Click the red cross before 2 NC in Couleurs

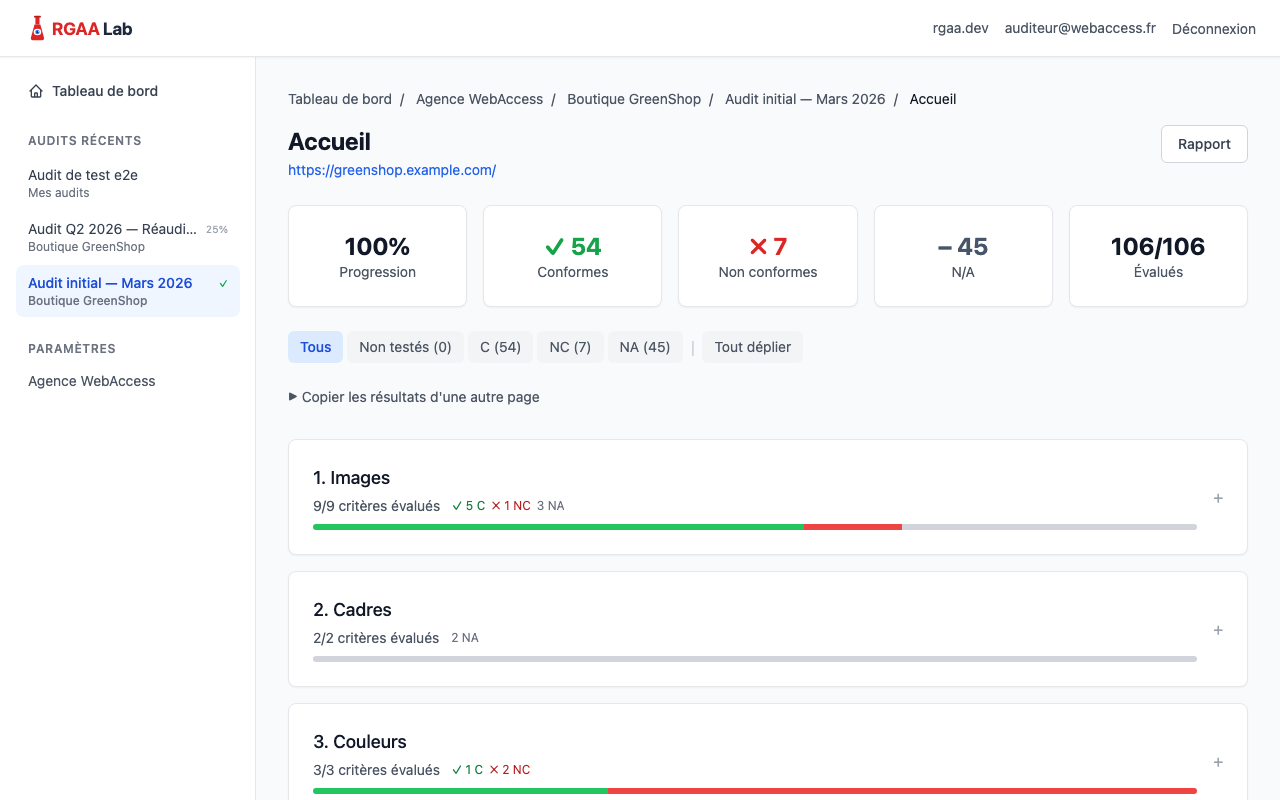pyautogui.click(x=493, y=770)
